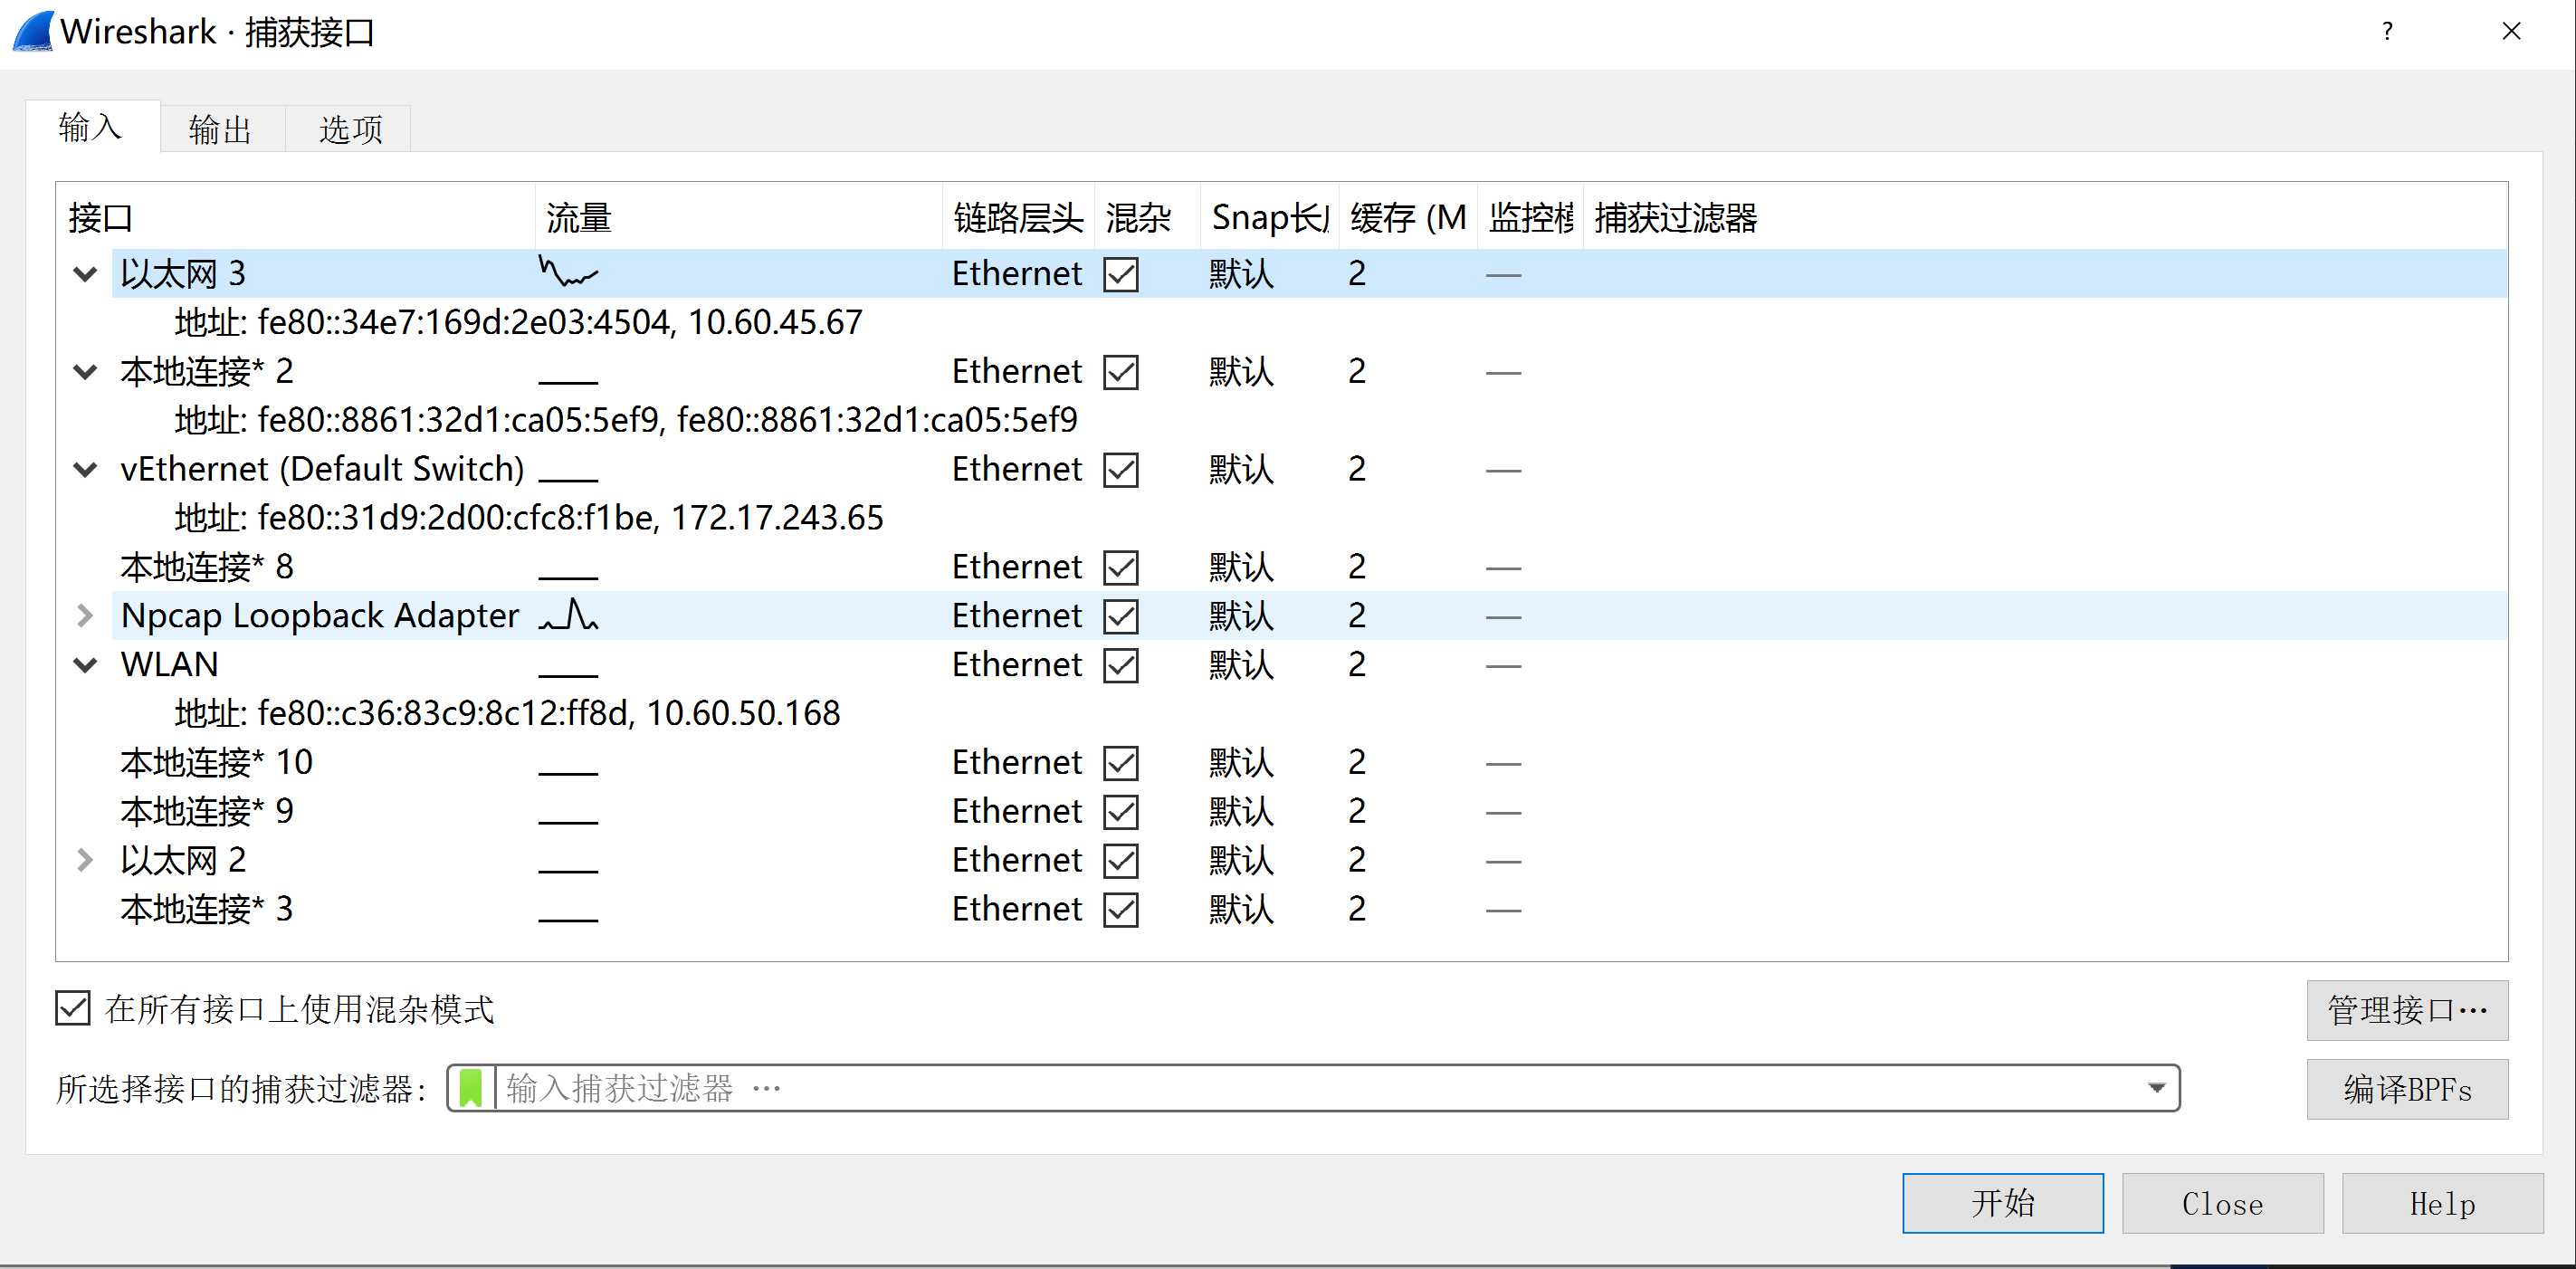
Task: Select the Npcap Loopback Adapter interface
Action: (x=320, y=616)
